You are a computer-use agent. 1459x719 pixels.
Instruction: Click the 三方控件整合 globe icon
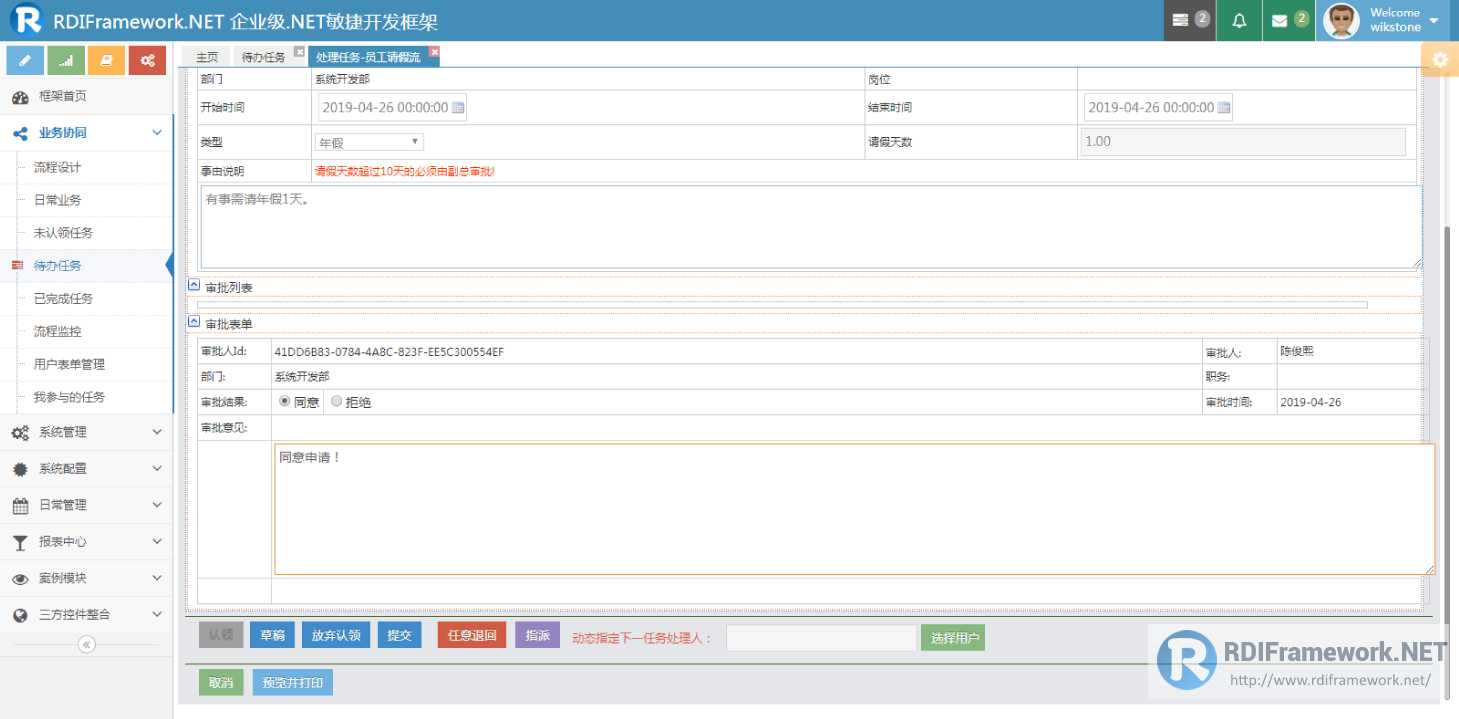tap(20, 615)
